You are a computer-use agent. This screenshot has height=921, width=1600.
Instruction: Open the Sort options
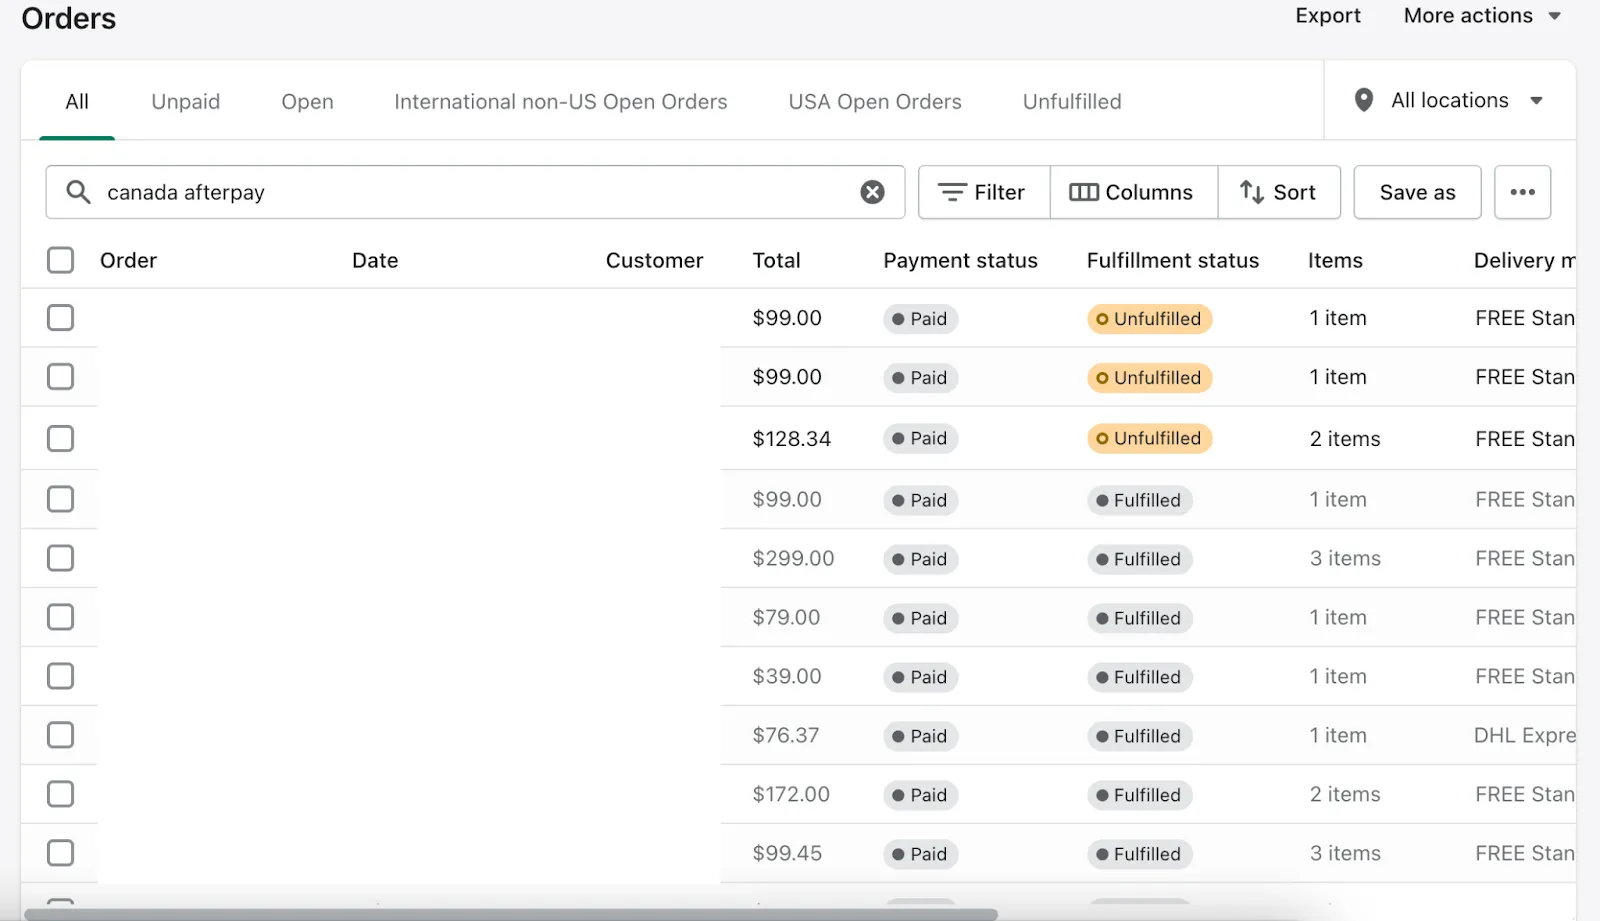[1279, 192]
